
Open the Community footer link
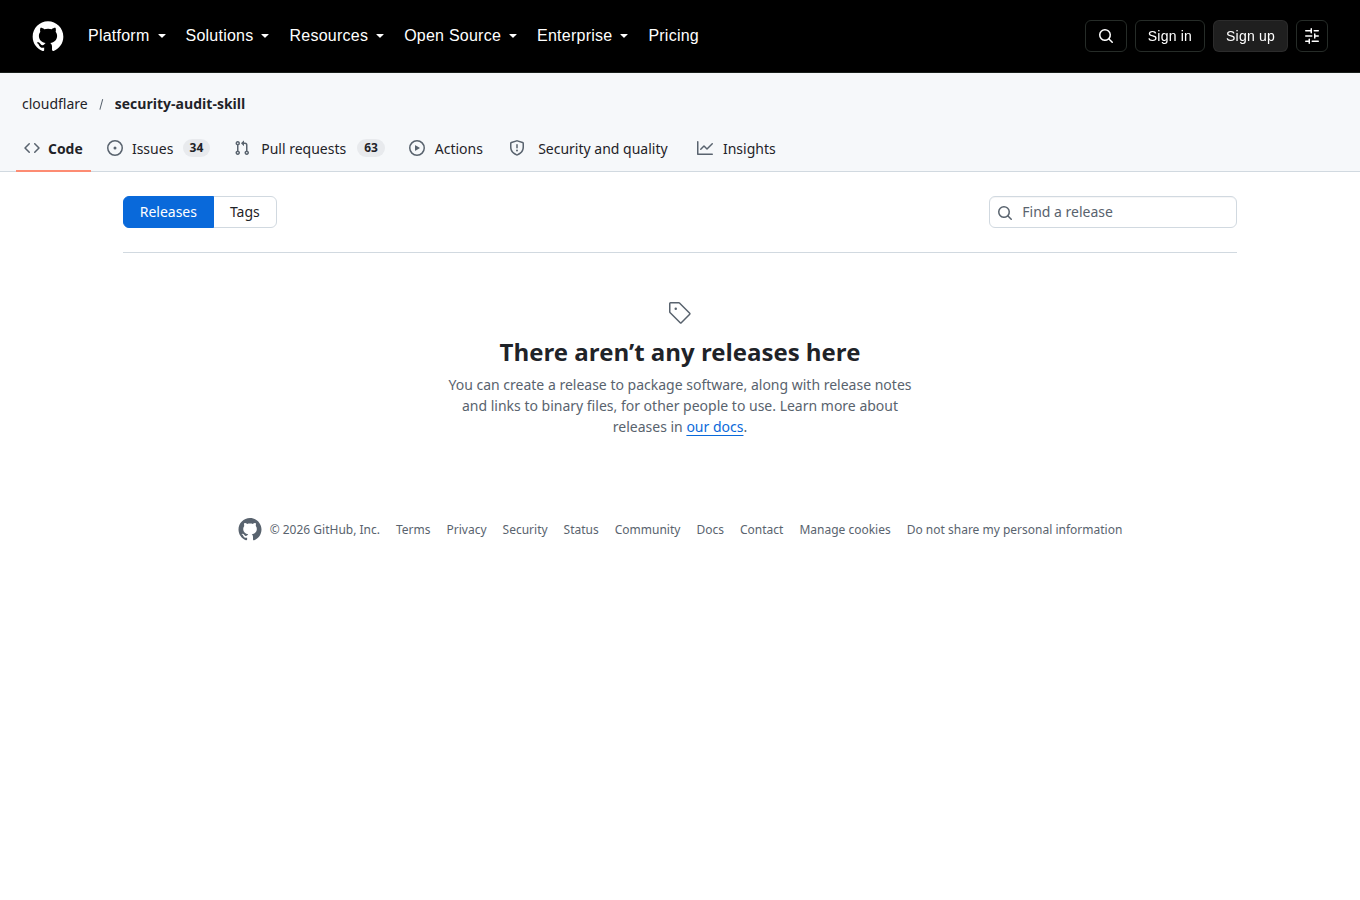[647, 530]
